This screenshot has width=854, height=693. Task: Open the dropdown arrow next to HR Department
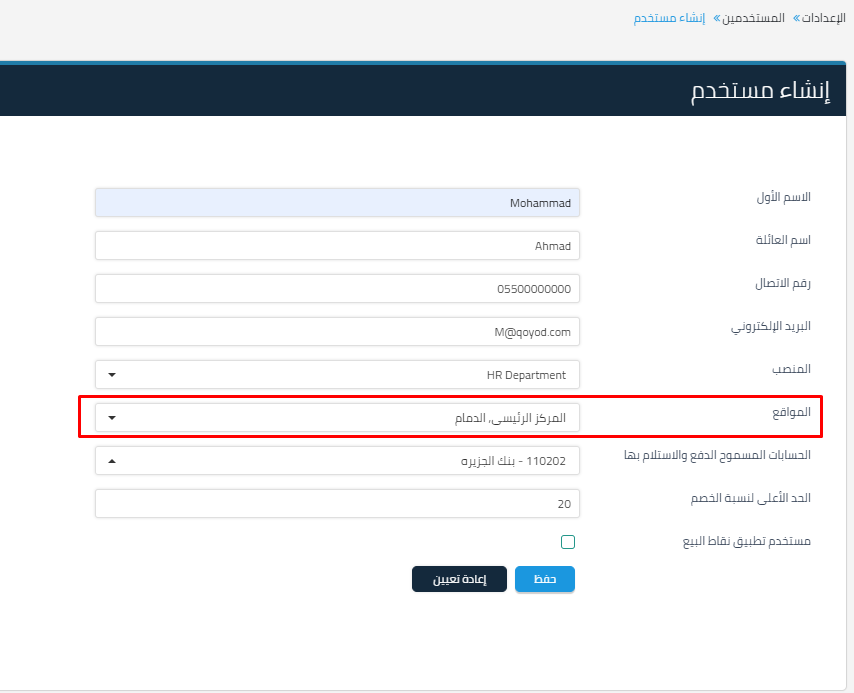[112, 374]
